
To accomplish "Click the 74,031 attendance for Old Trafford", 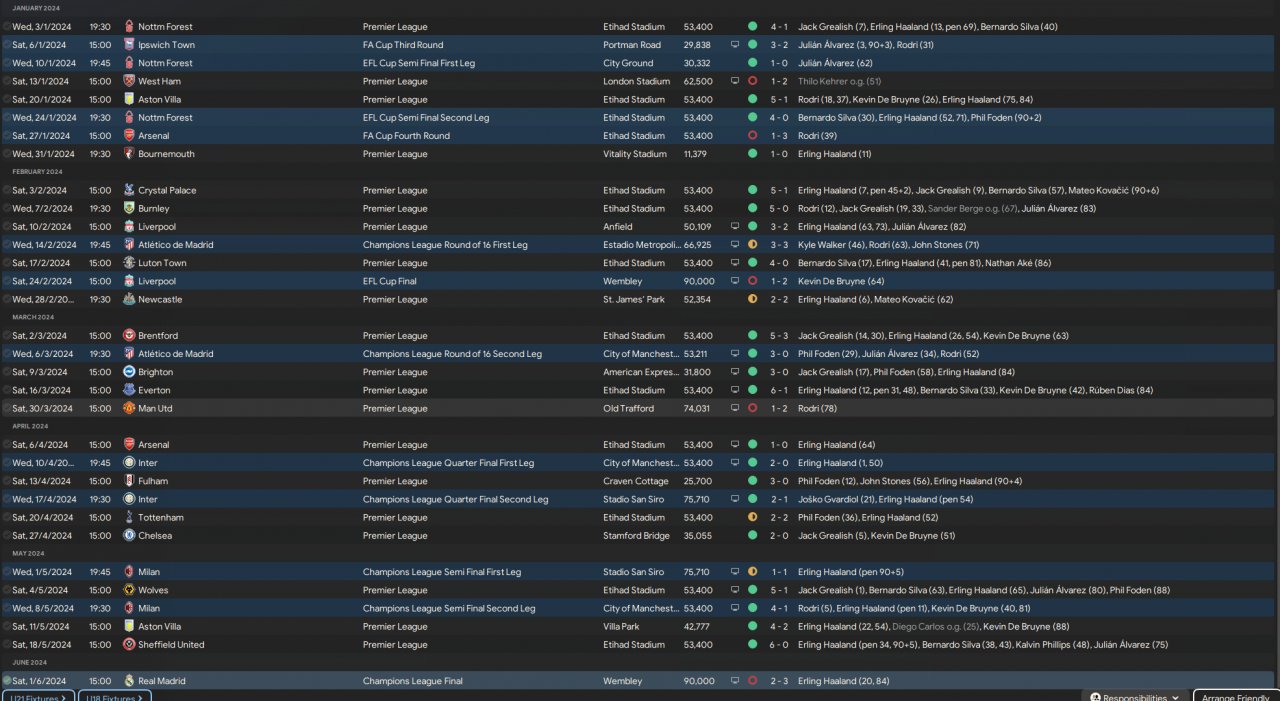I will click(697, 408).
